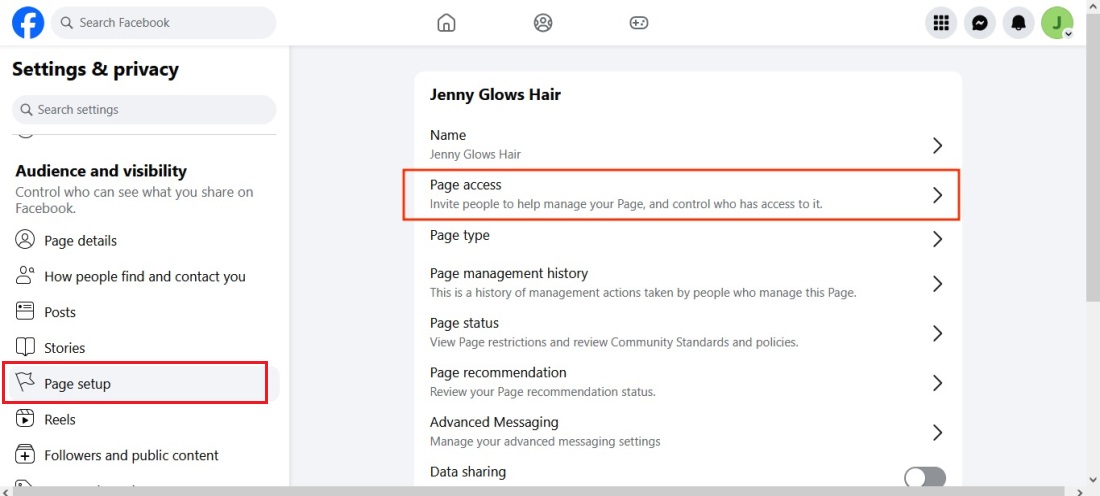This screenshot has width=1100, height=496.
Task: Click the Search Facebook field
Action: [164, 23]
